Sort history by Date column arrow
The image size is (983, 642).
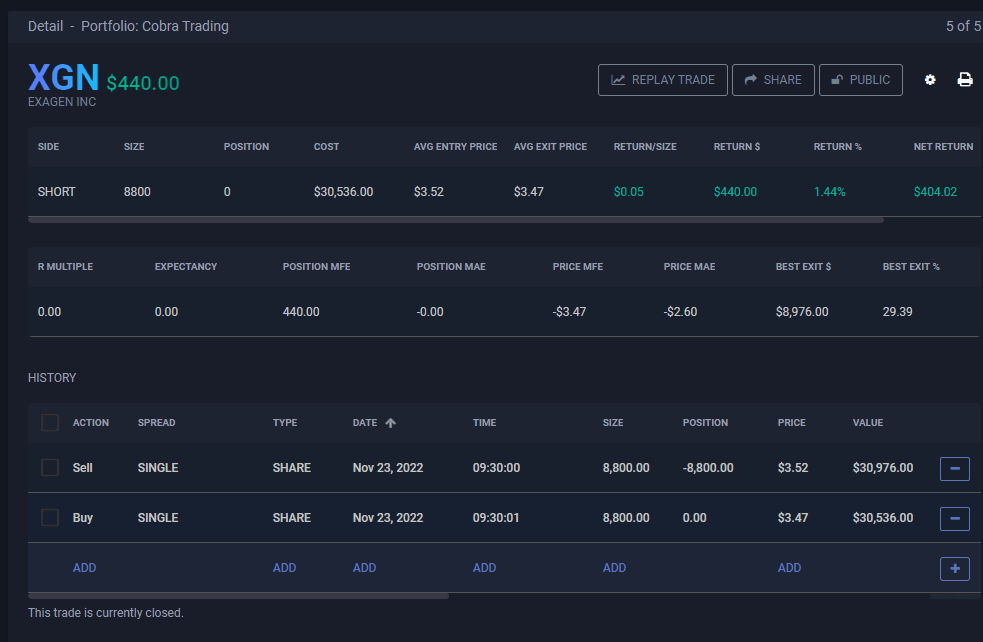point(390,423)
